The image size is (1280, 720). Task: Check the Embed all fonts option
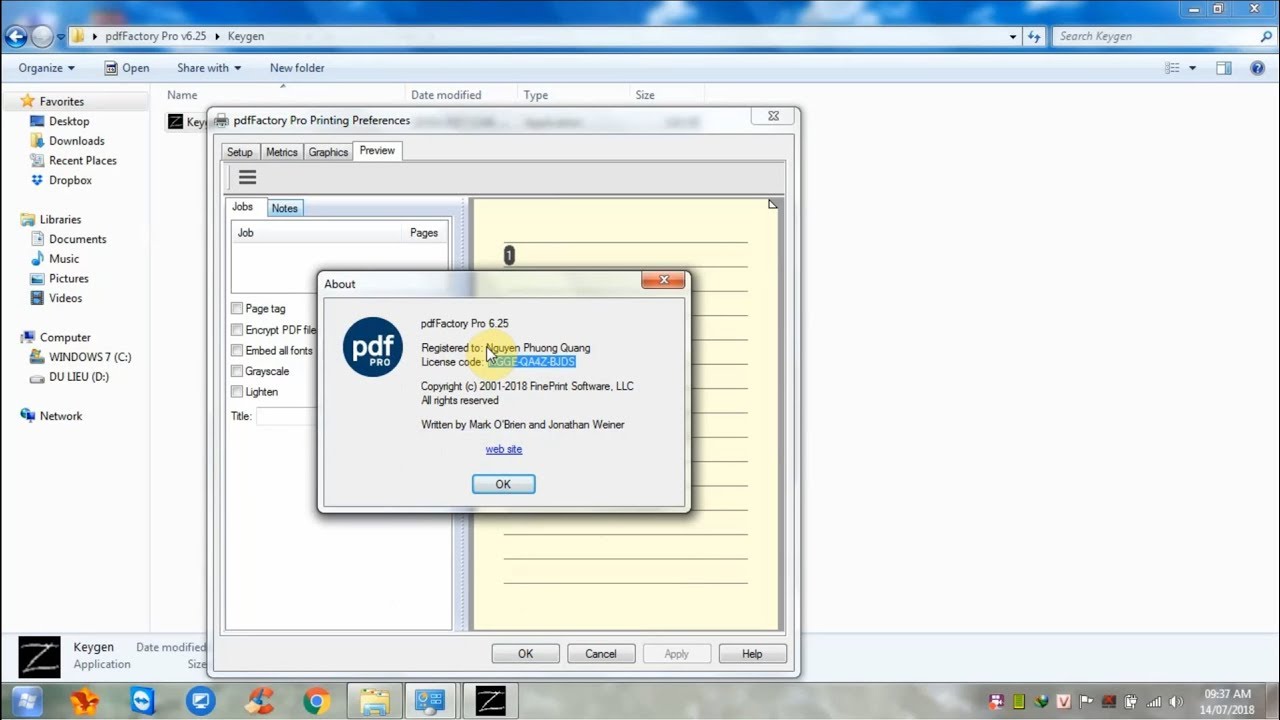pos(237,351)
